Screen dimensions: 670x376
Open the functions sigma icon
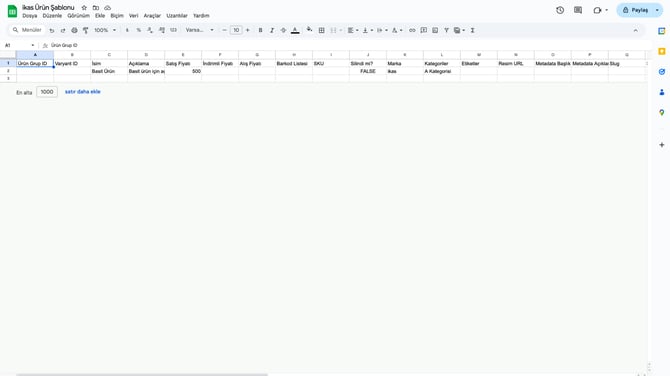coord(473,30)
